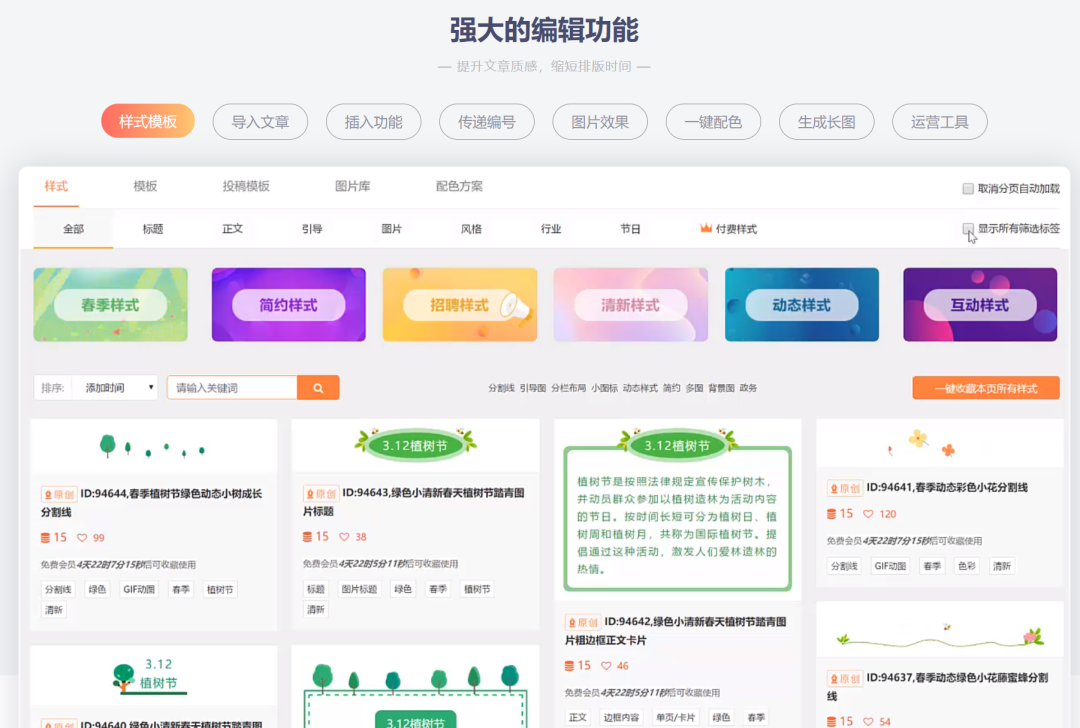Click 一键收藏本页所有样式 button

[986, 388]
